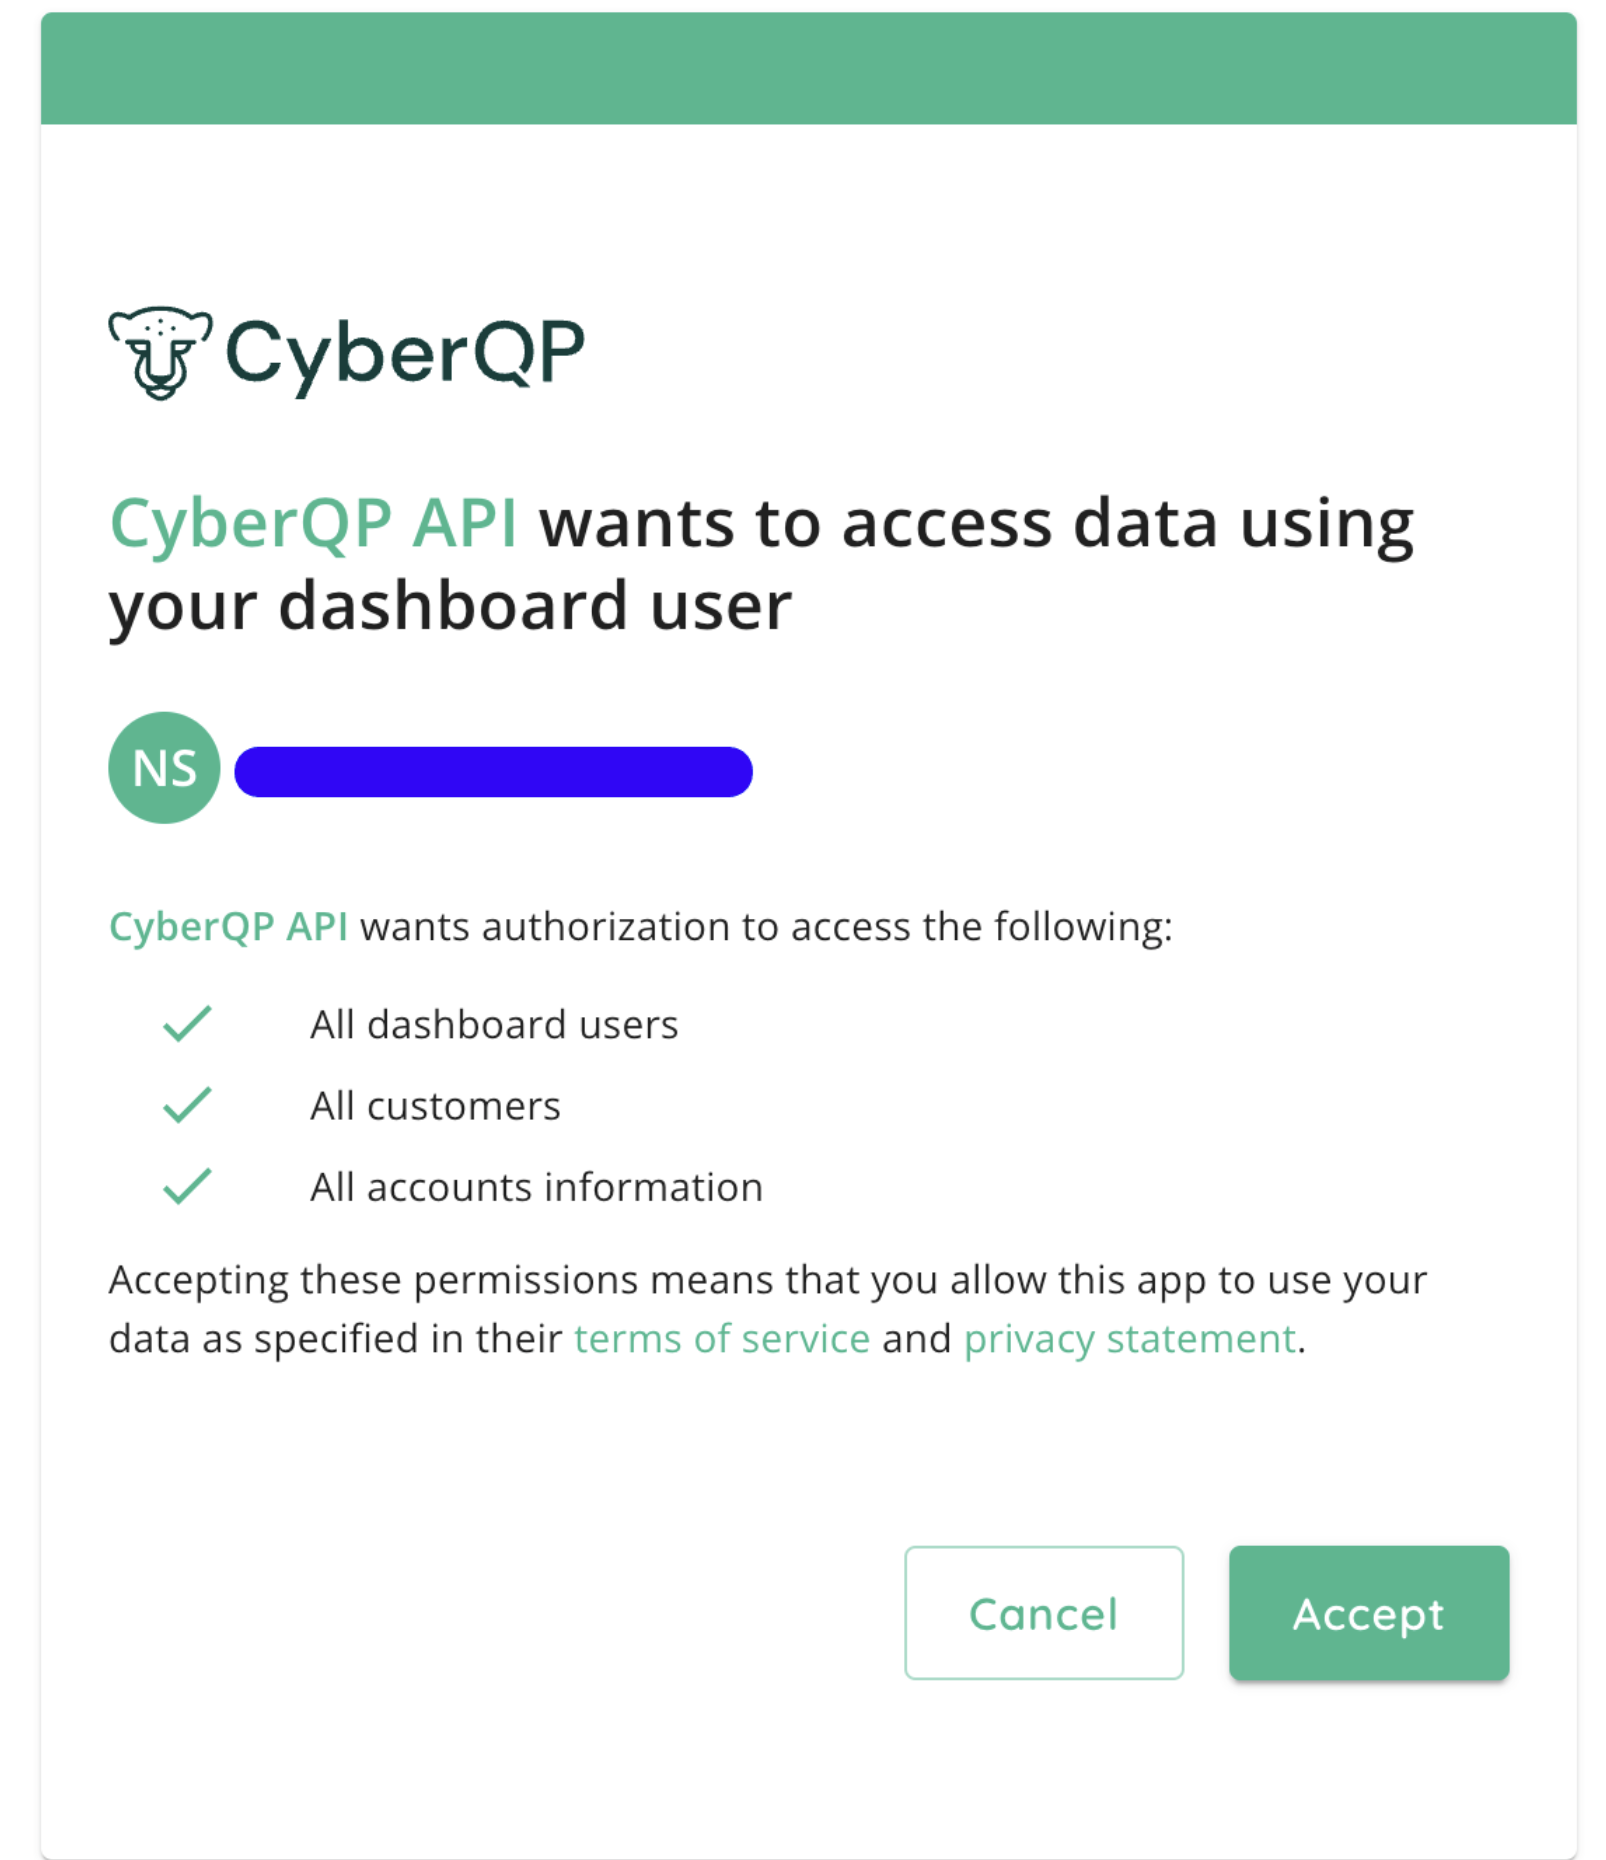1606x1860 pixels.
Task: Accept the permission request
Action: coord(1369,1613)
